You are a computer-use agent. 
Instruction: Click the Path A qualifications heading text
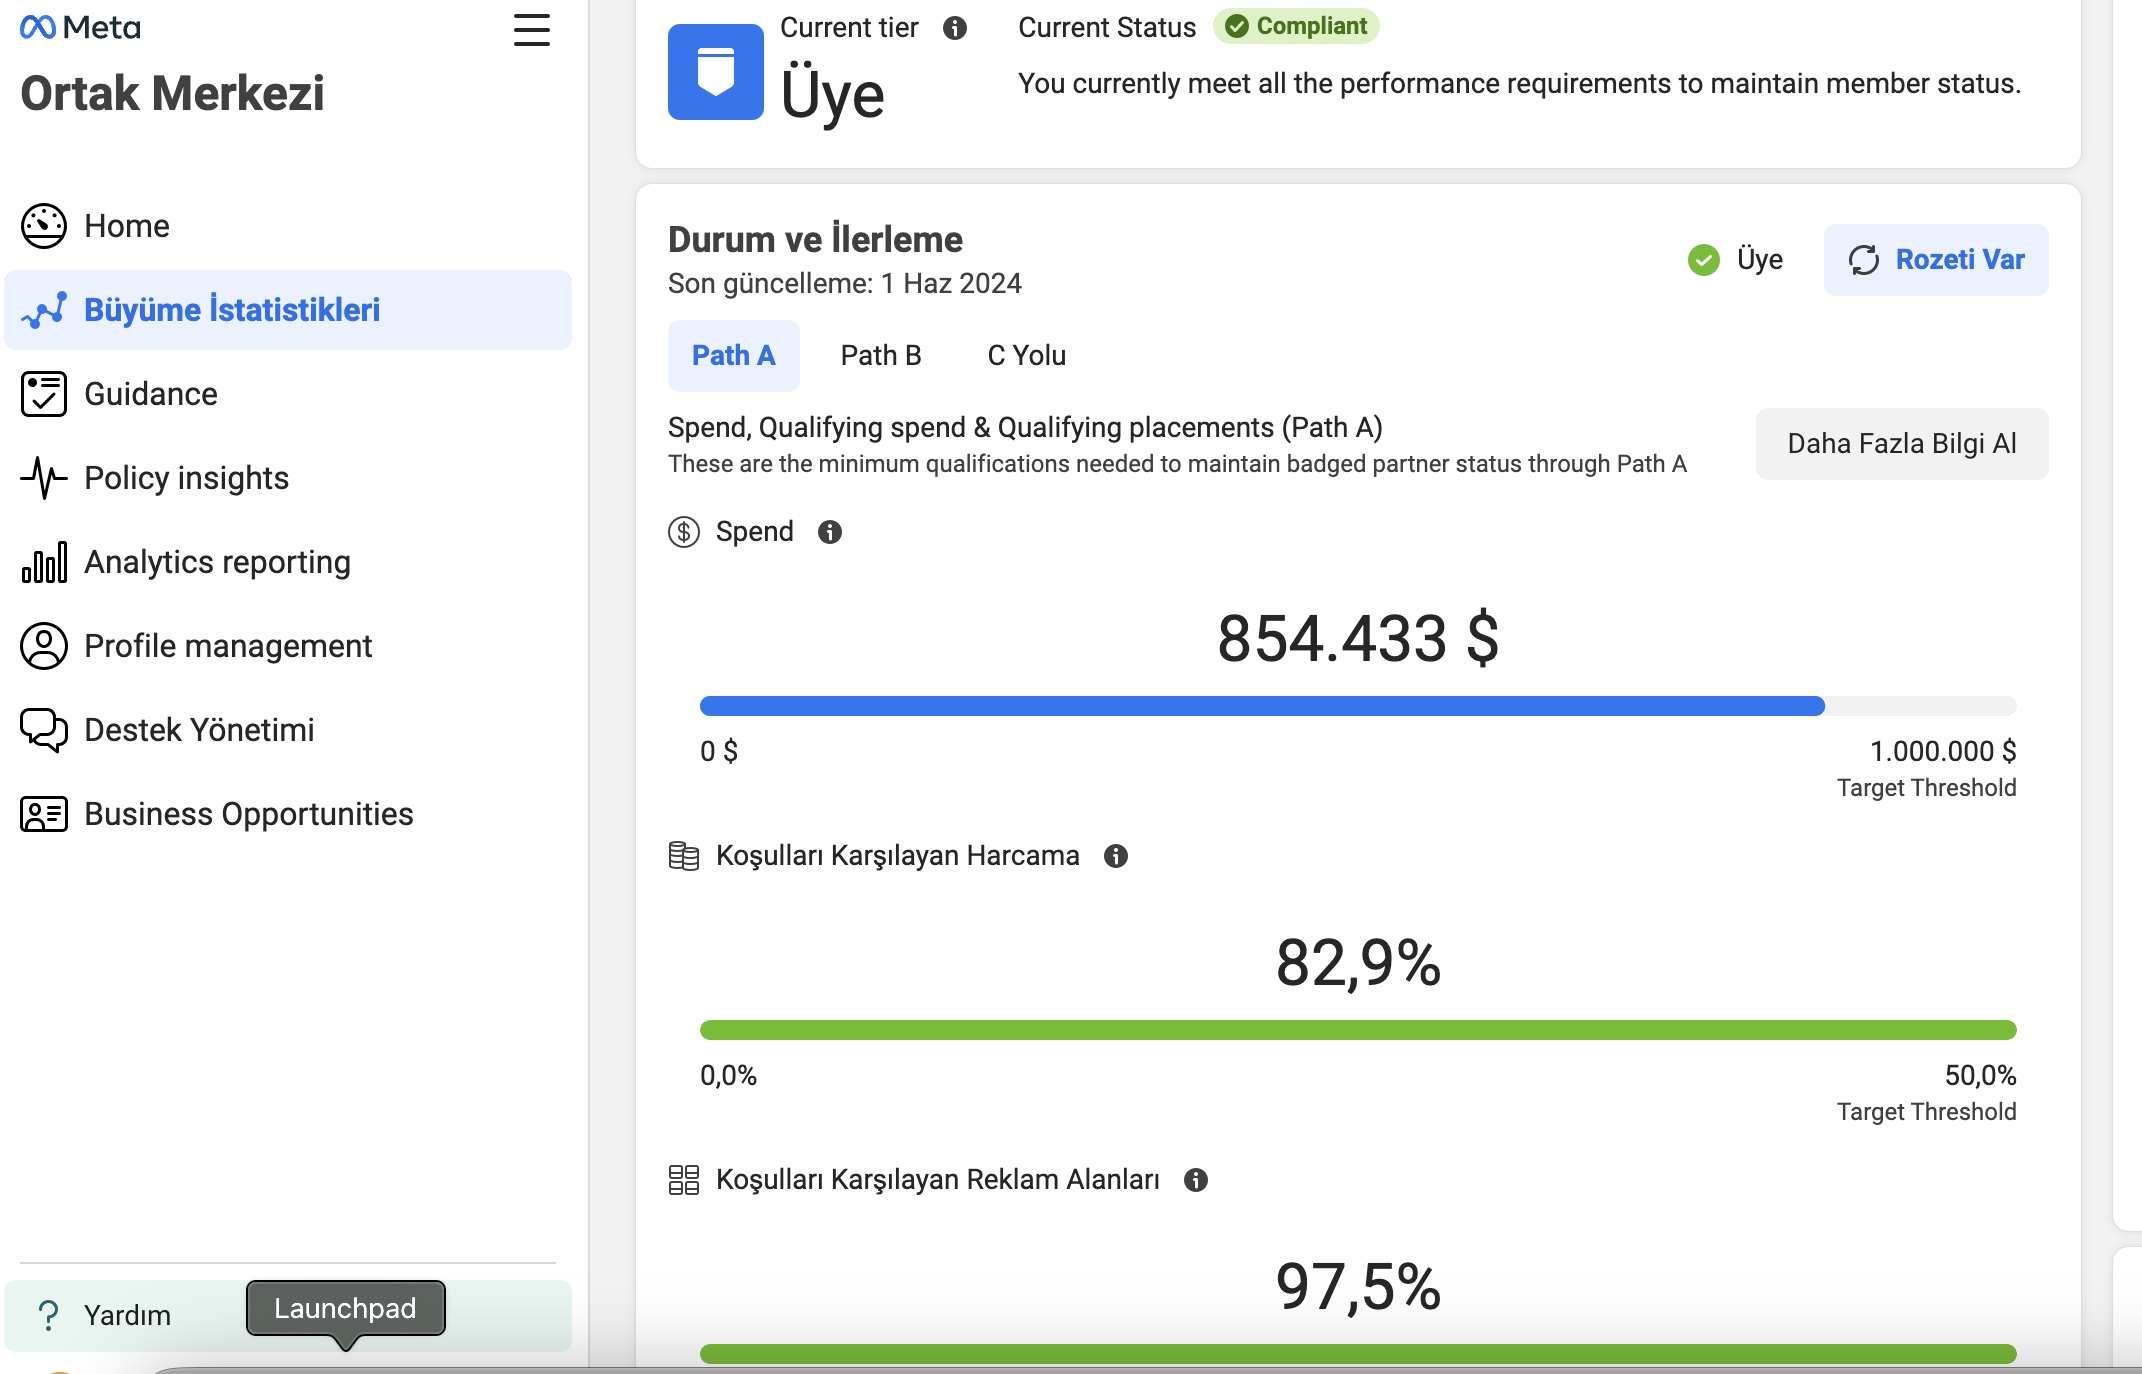[1025, 428]
